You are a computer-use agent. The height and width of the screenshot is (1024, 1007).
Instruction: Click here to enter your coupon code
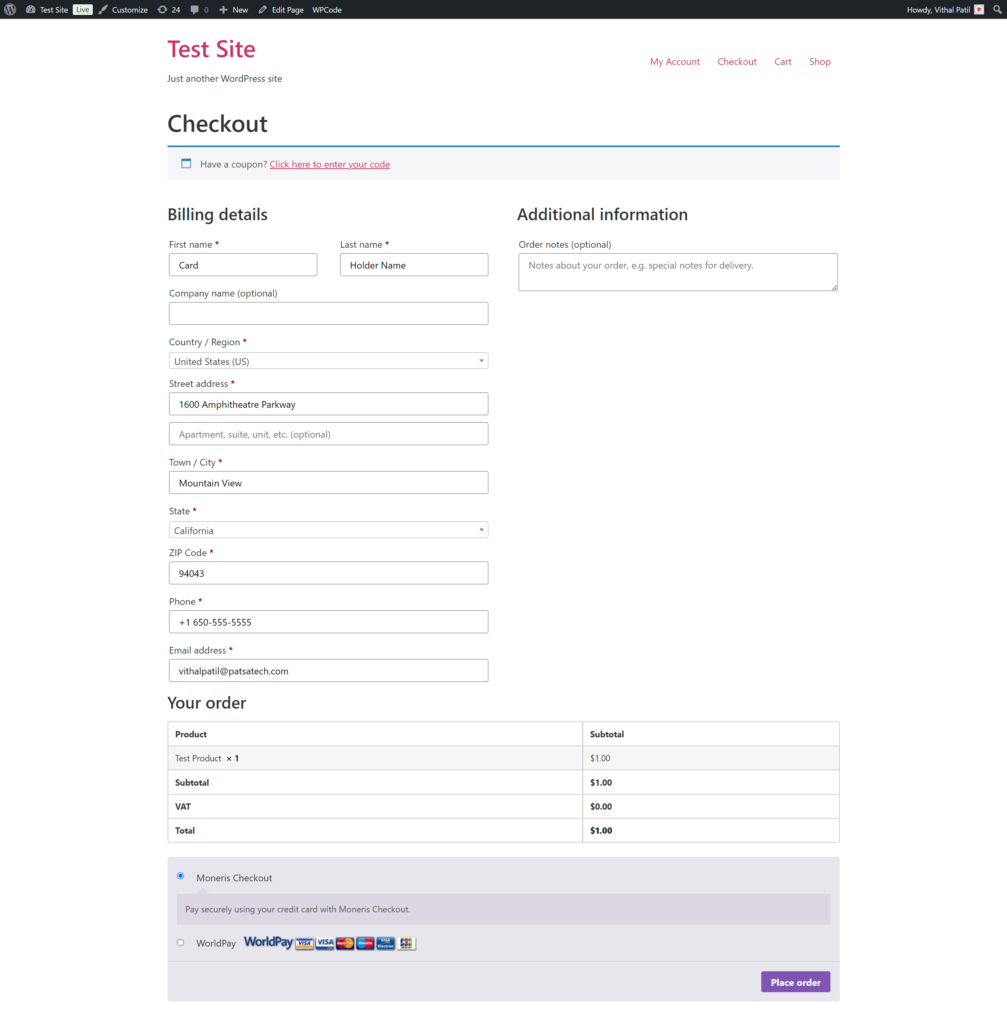pos(329,164)
